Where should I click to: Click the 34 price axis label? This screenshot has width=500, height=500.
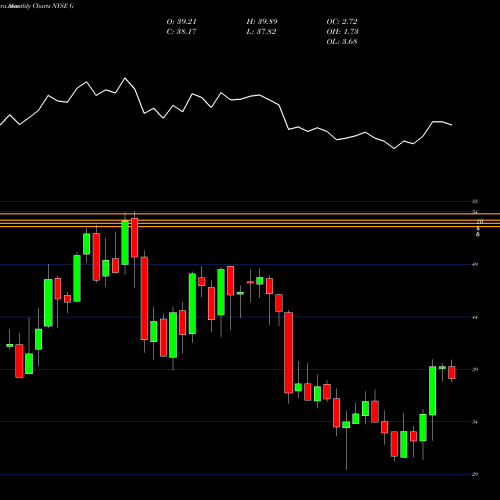coord(475,422)
